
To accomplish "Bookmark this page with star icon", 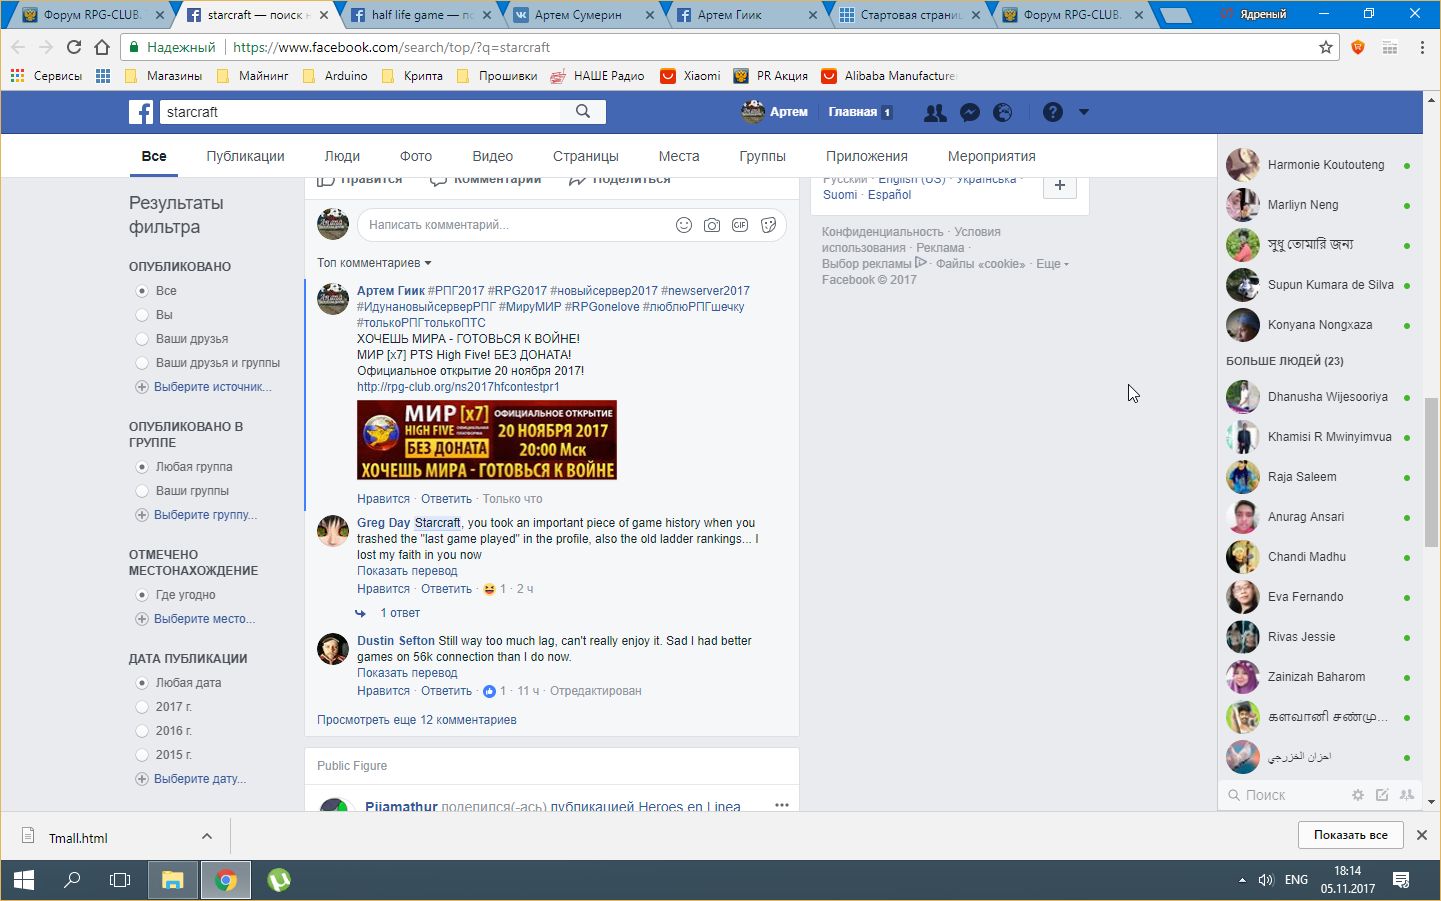I will click(1326, 47).
